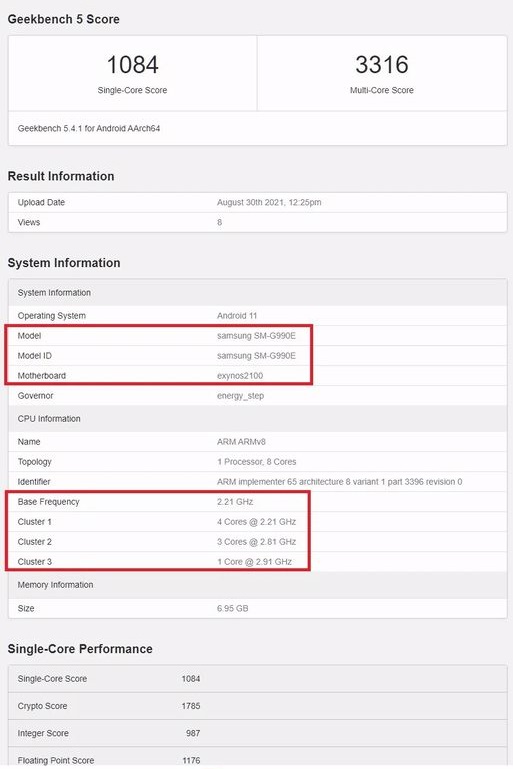The height and width of the screenshot is (769, 513).
Task: Select the Geekbench 5.4.1 for Android AArch64 text
Action: (89, 128)
